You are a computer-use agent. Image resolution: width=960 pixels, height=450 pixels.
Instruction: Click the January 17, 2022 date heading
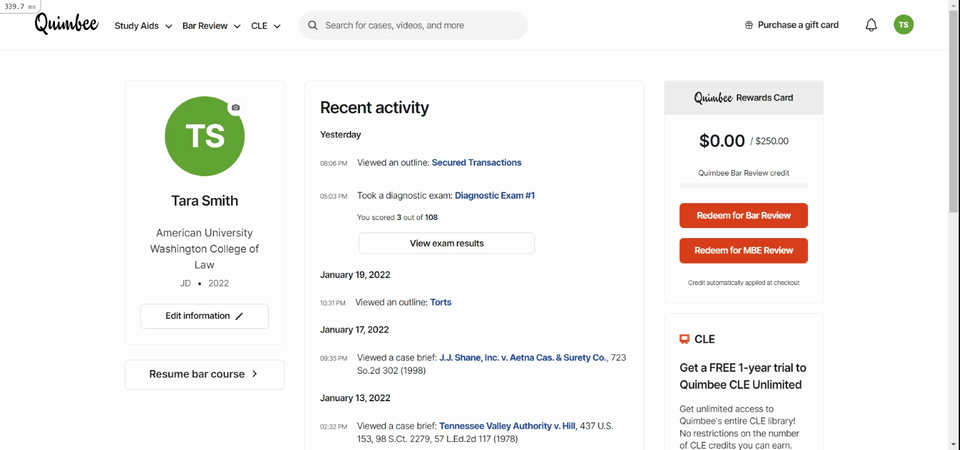[354, 329]
